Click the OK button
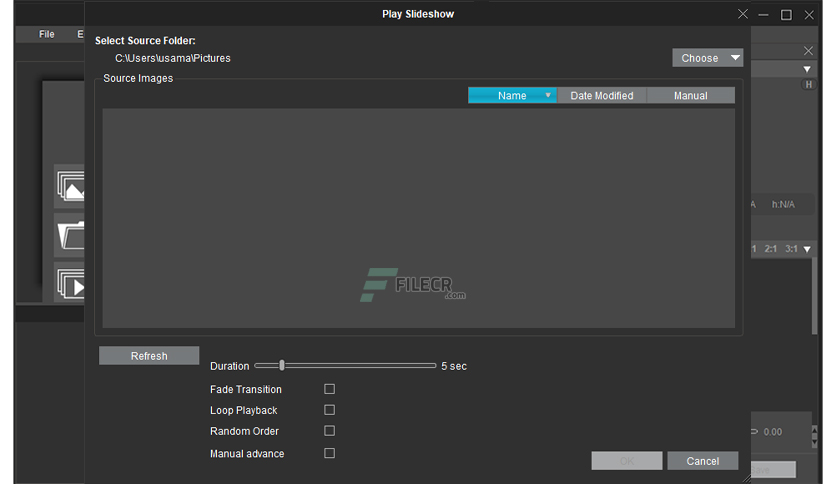 point(627,461)
